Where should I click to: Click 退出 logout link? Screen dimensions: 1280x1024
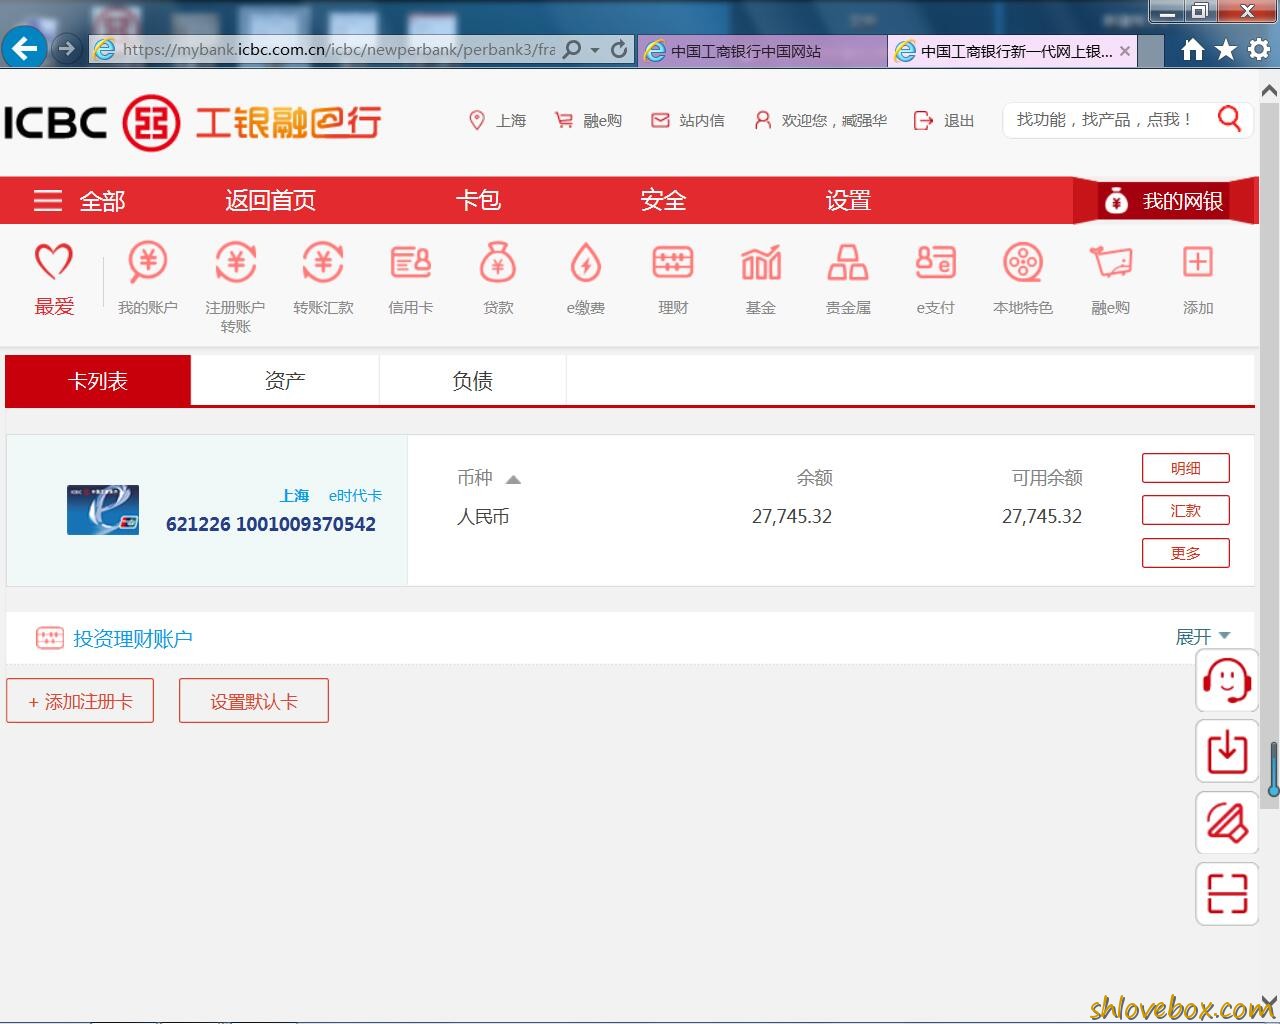pos(944,121)
